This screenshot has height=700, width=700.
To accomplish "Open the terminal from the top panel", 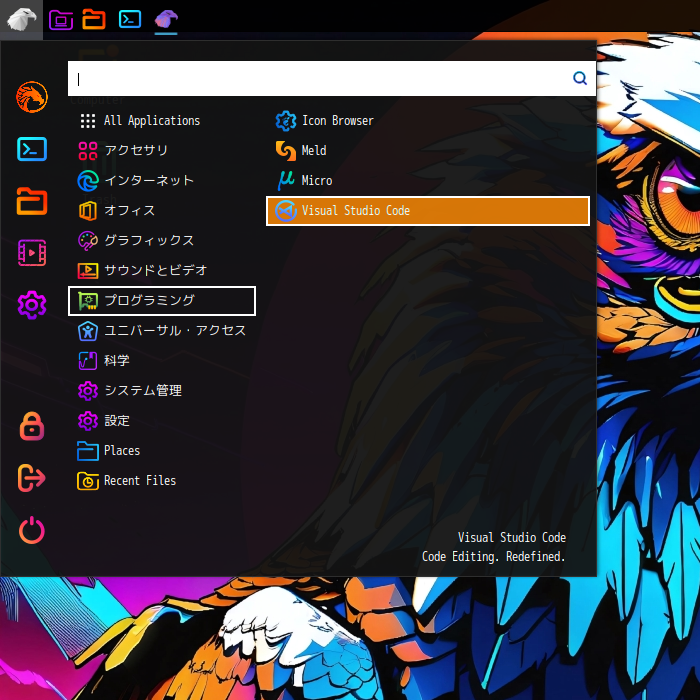I will (x=129, y=19).
